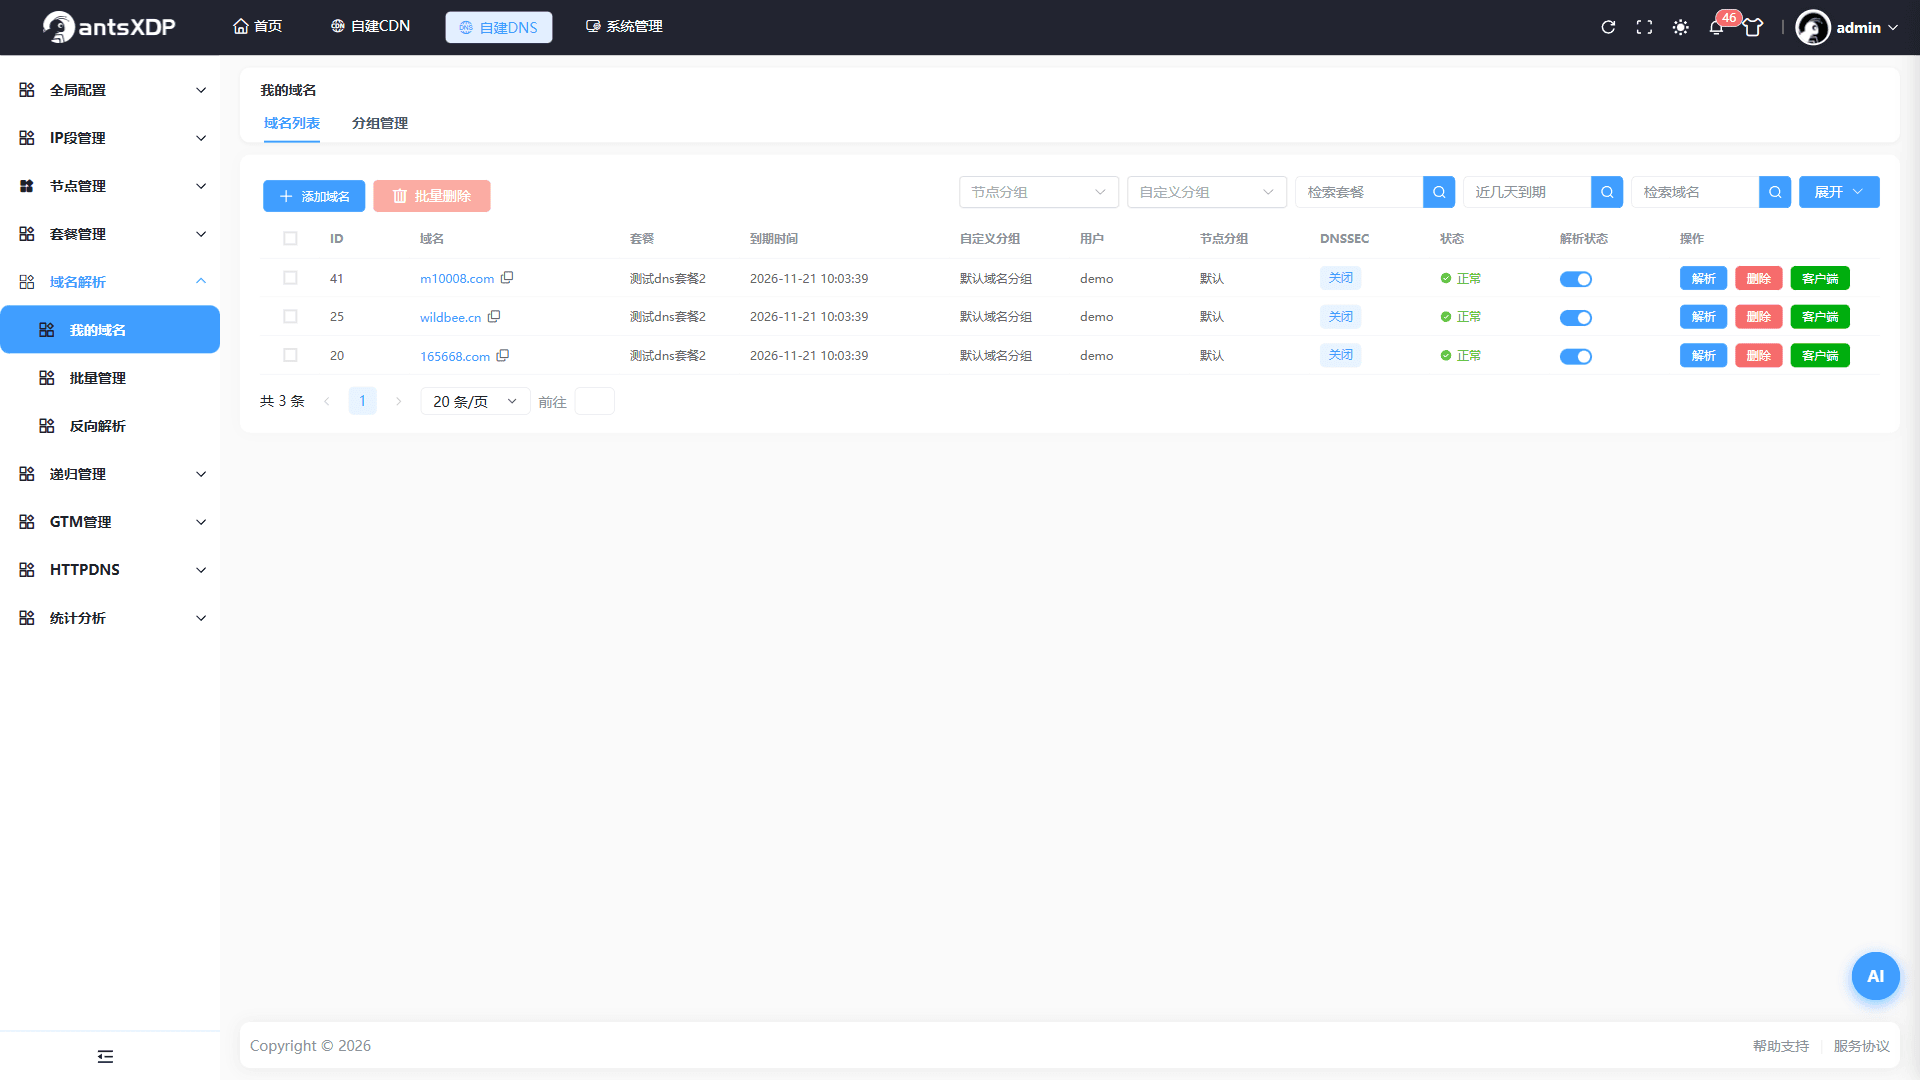This screenshot has height=1080, width=1920.
Task: Expand filters with 展开 button
Action: 1839,192
